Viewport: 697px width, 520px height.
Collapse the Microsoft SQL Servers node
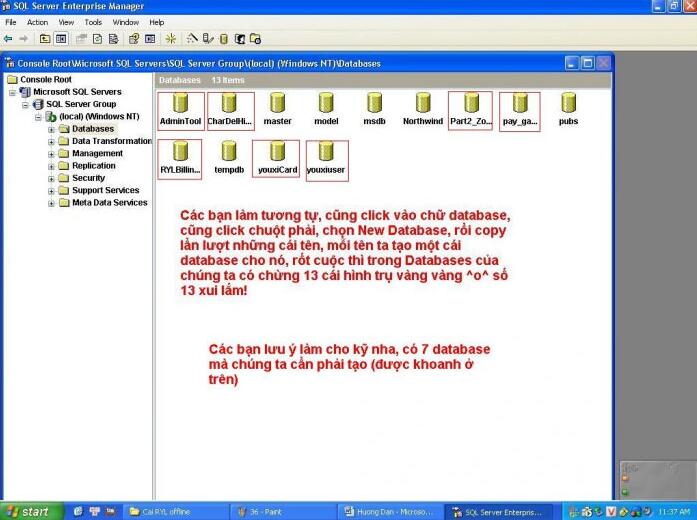pos(13,92)
